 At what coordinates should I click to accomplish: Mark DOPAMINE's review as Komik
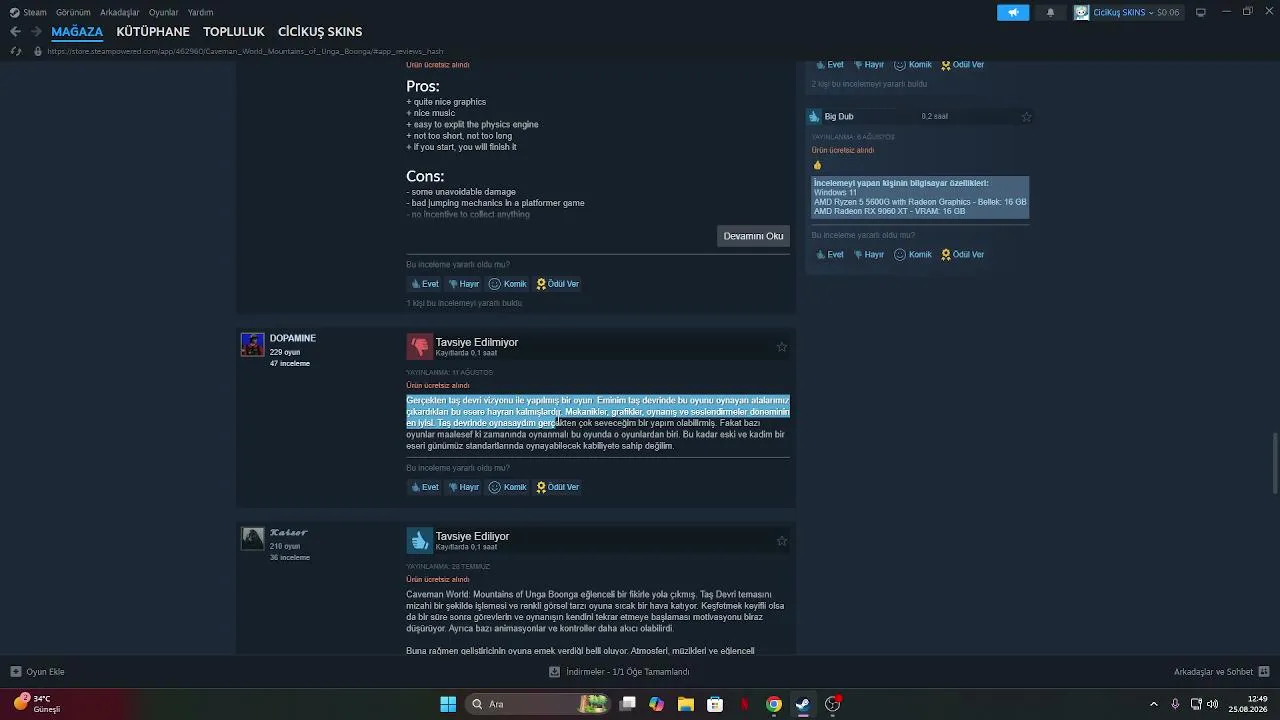click(x=508, y=487)
